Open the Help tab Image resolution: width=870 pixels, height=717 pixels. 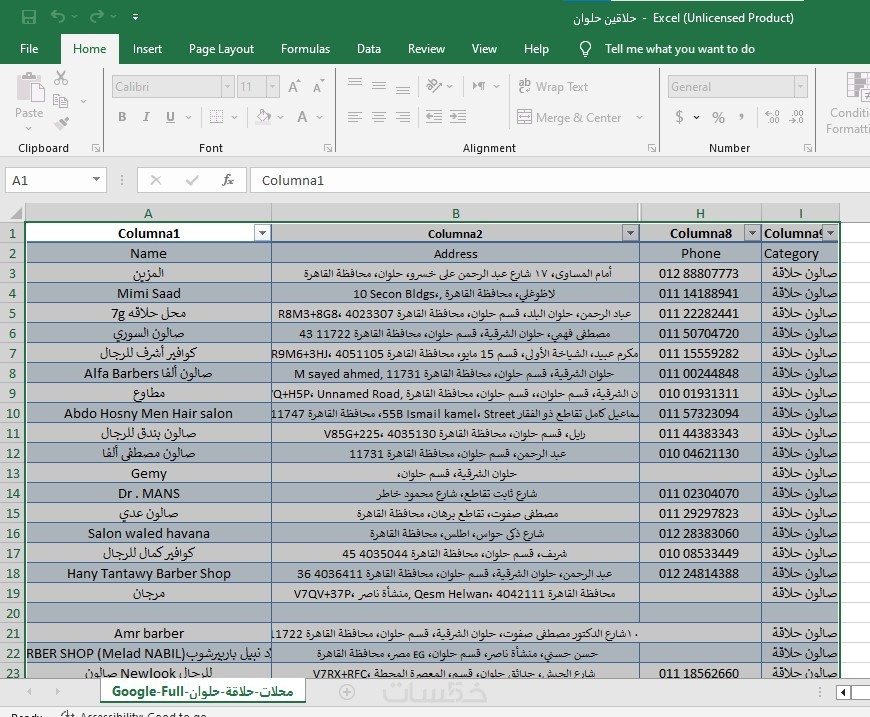(536, 49)
